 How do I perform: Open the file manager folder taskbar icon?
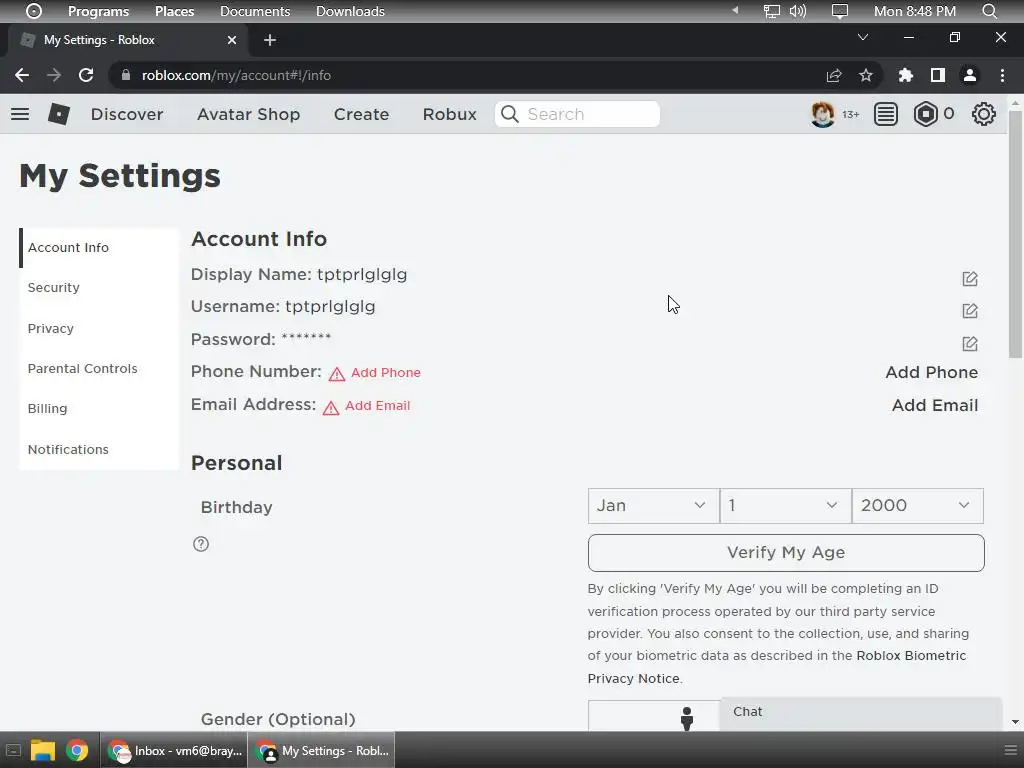(42, 750)
